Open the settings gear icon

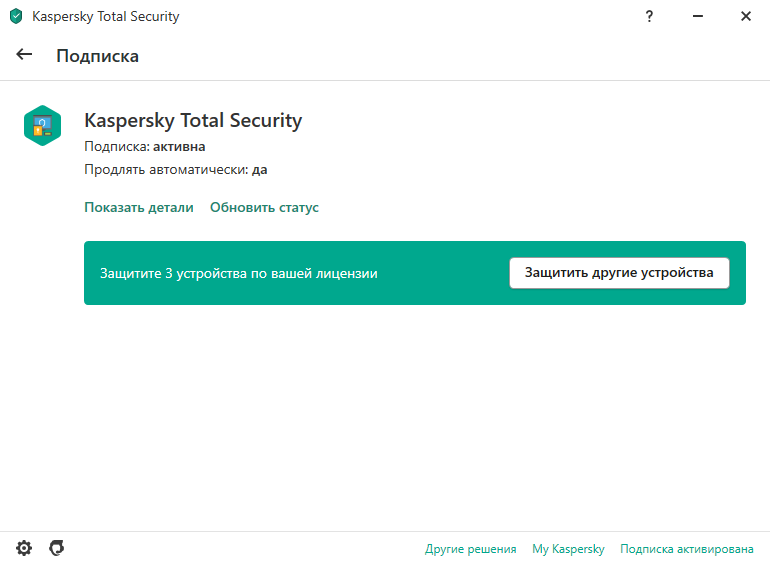pos(24,548)
